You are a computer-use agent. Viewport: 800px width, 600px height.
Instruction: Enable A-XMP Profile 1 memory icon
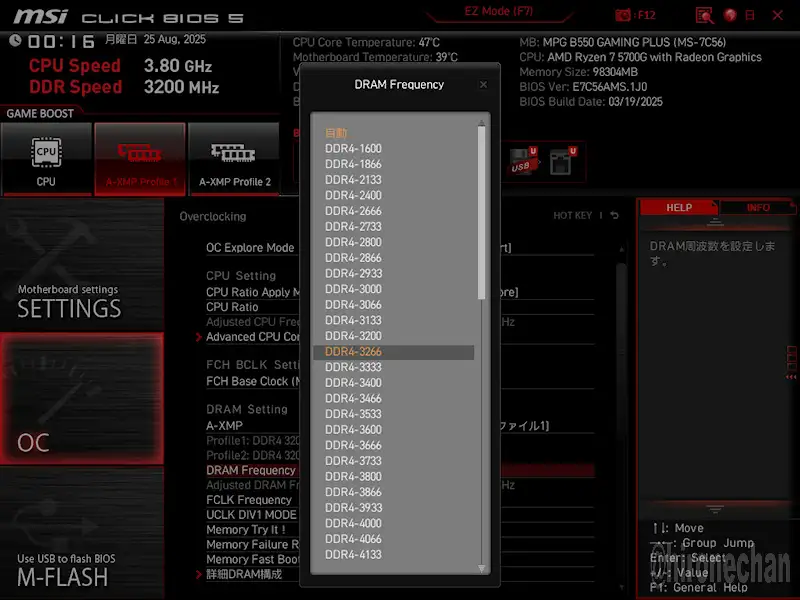point(140,159)
